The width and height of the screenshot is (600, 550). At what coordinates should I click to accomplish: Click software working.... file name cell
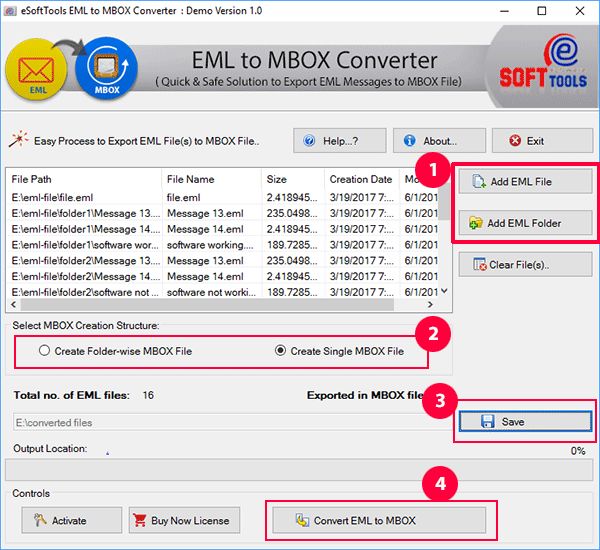(x=210, y=245)
